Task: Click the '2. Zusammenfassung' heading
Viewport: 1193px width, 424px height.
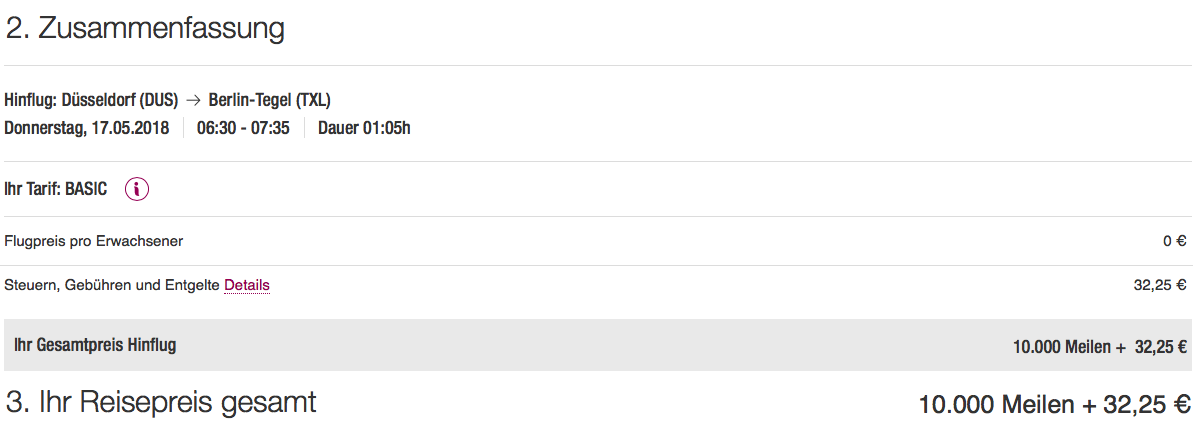Action: 145,29
